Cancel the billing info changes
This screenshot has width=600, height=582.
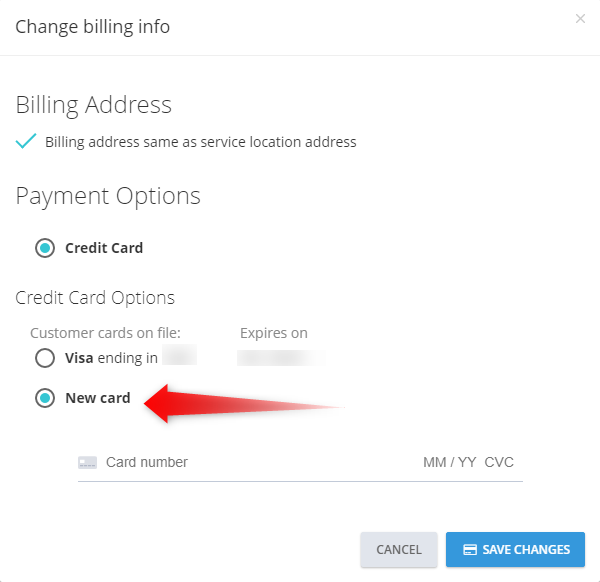tap(399, 549)
